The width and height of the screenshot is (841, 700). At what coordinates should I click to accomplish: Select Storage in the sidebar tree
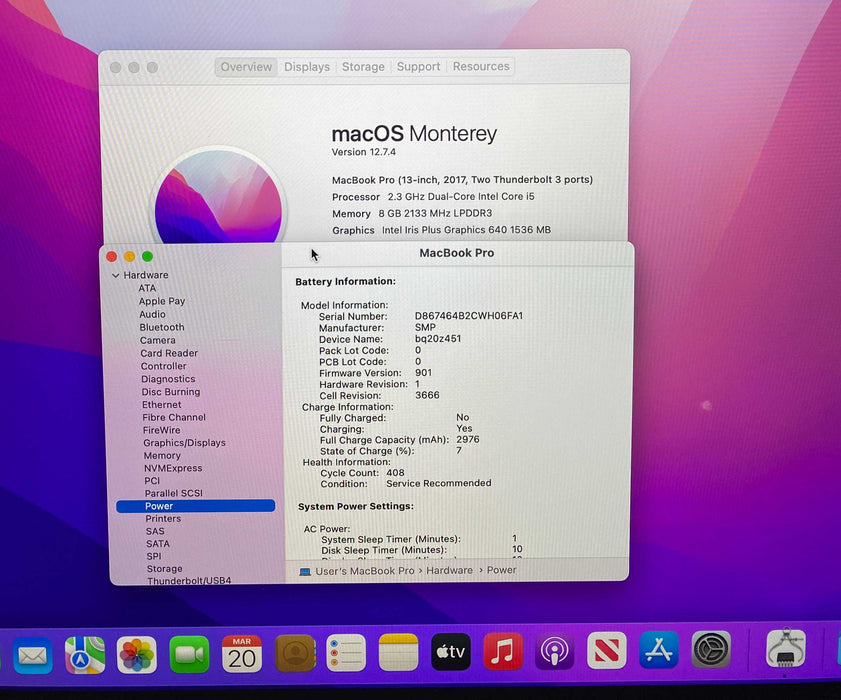pos(164,569)
